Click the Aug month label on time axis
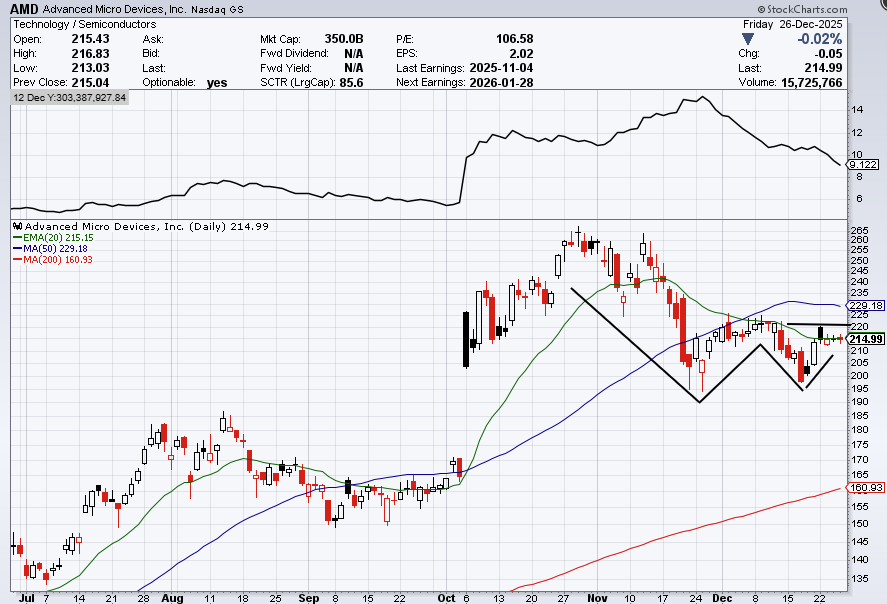 (172, 598)
